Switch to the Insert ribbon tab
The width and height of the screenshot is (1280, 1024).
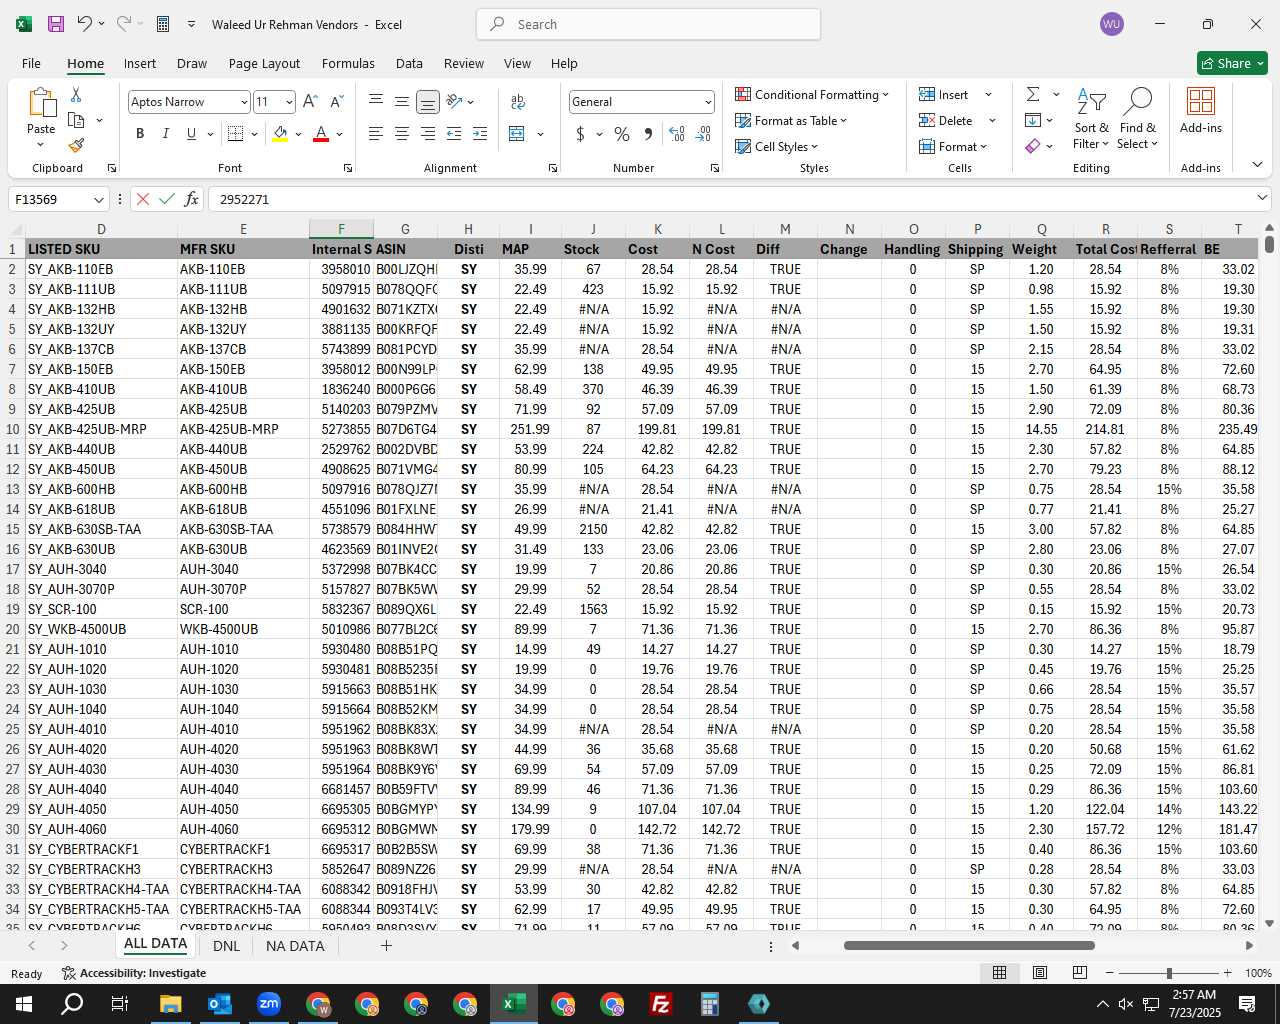(x=140, y=63)
